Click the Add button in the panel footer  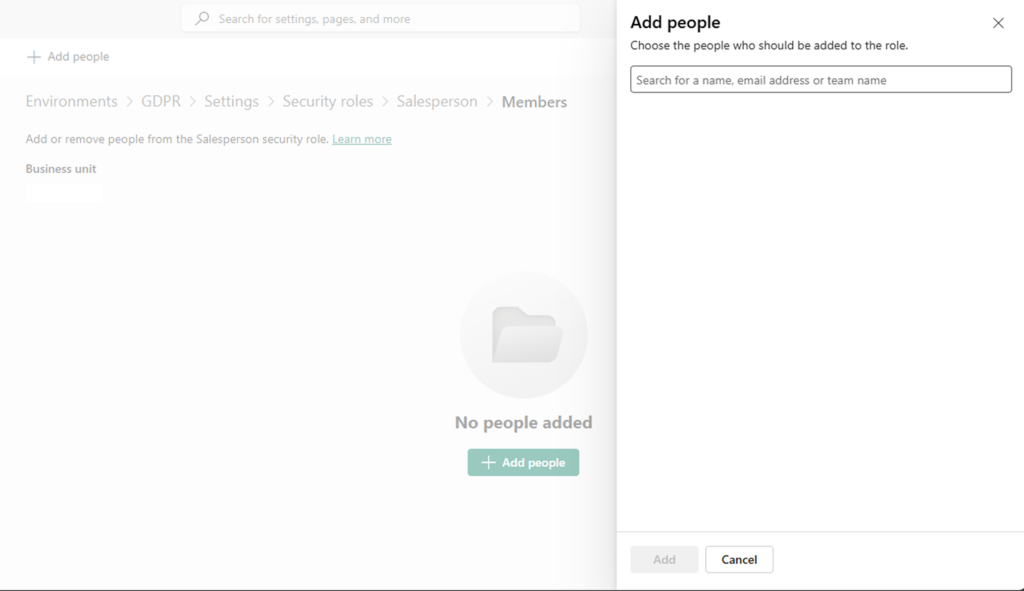pyautogui.click(x=664, y=560)
